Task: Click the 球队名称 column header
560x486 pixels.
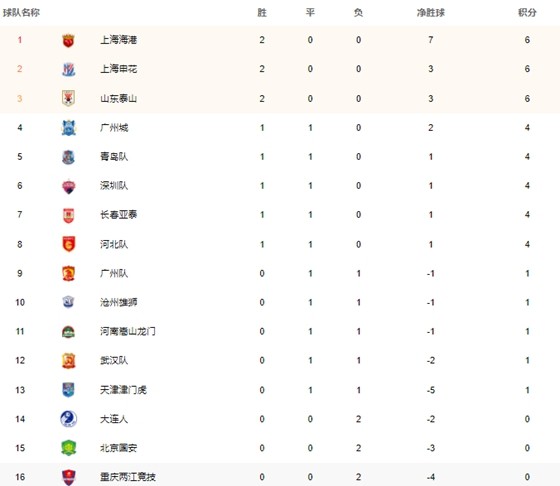Action: [21, 13]
